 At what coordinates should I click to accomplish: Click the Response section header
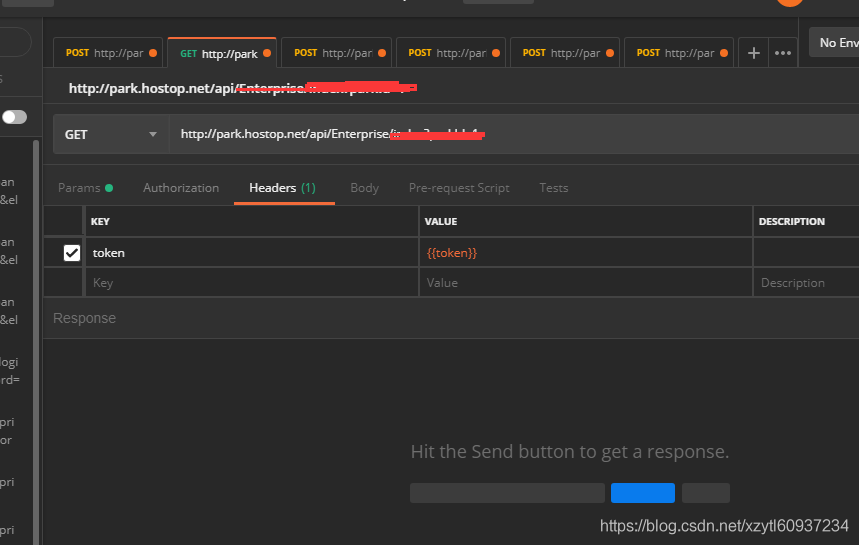tap(84, 318)
